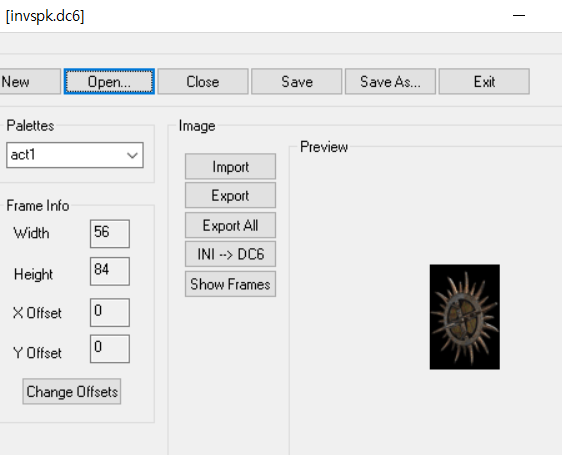
Task: Convert with INI --> DC6 button
Action: (x=230, y=254)
